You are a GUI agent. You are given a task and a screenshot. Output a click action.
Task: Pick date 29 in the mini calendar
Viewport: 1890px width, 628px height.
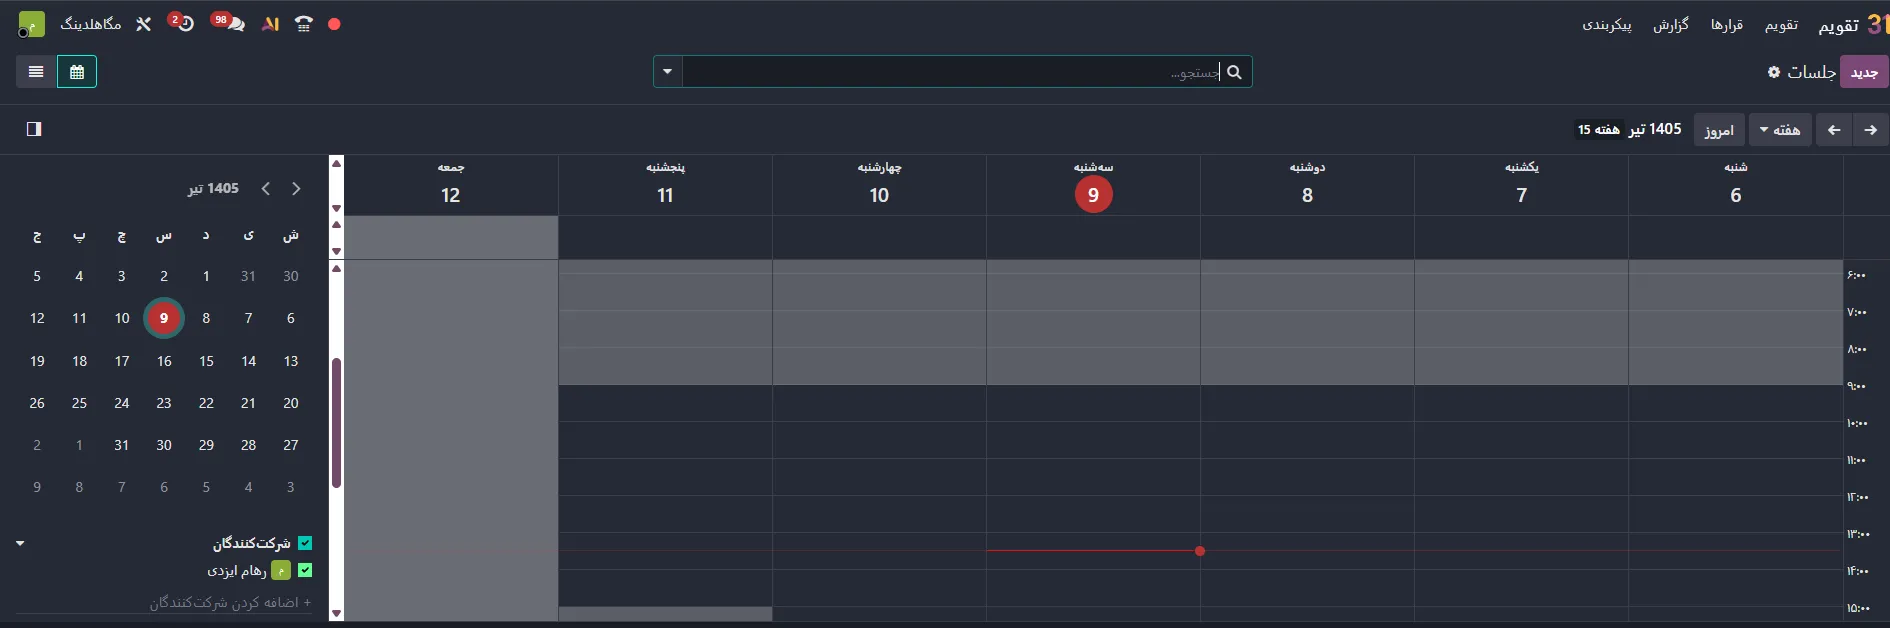click(x=206, y=445)
